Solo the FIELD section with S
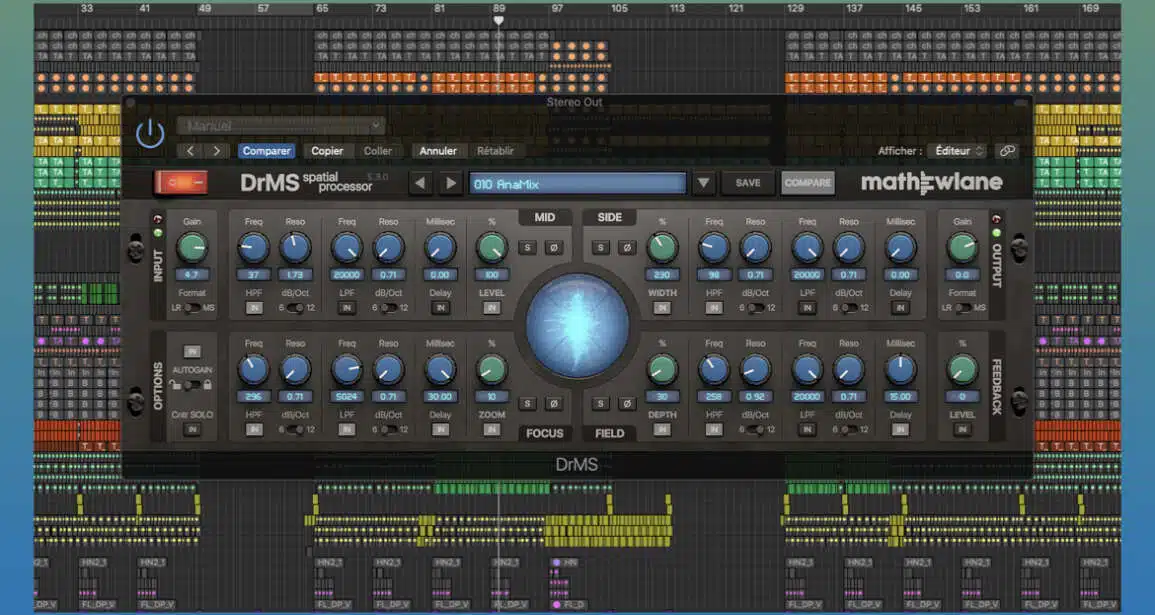The height and width of the screenshot is (615, 1155). (x=600, y=404)
